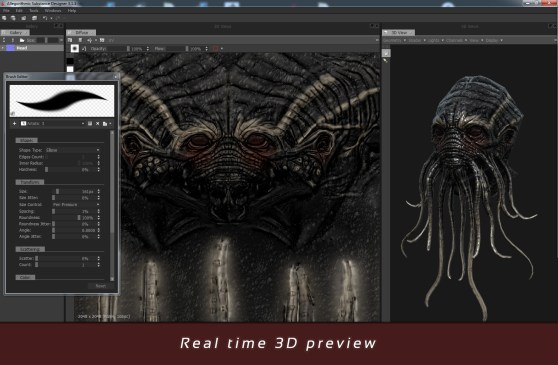
Task: Click the delete brush preset X icon
Action: tap(98, 123)
